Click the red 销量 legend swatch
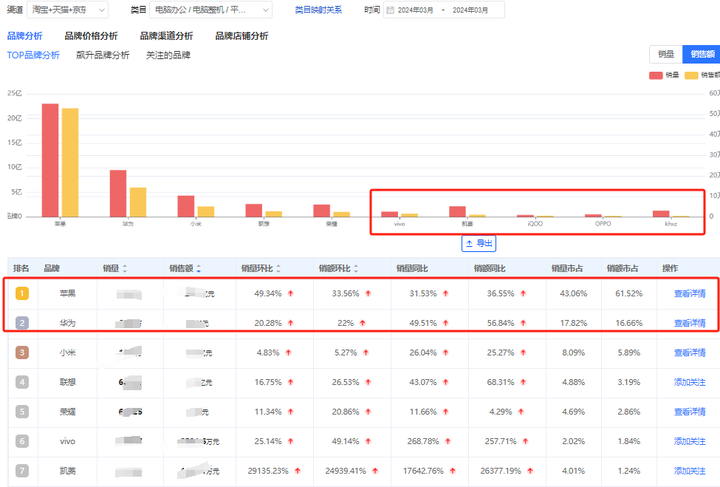 tap(656, 75)
